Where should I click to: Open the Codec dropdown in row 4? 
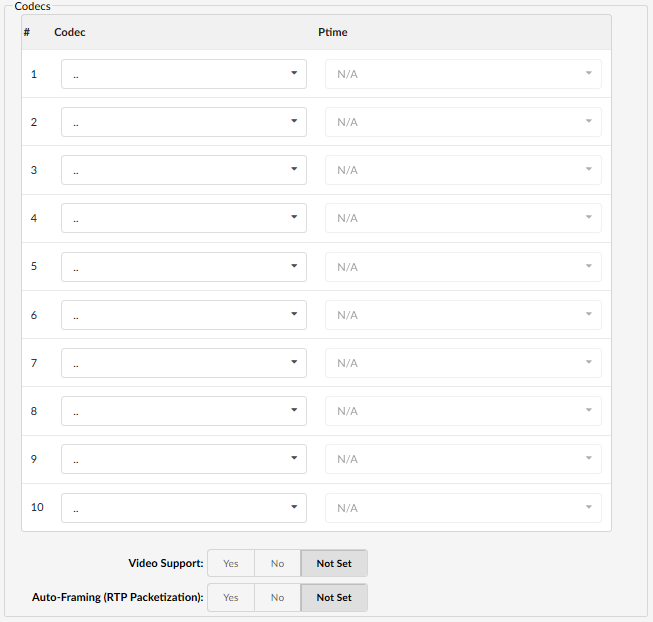(183, 218)
